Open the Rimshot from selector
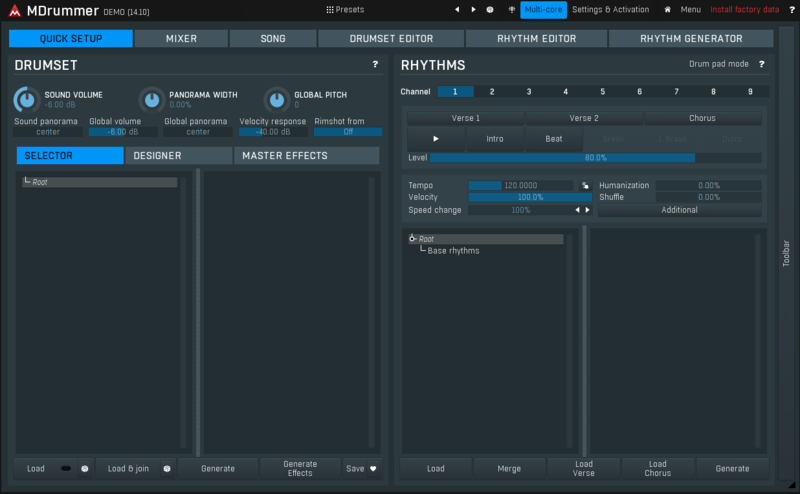 pos(347,131)
